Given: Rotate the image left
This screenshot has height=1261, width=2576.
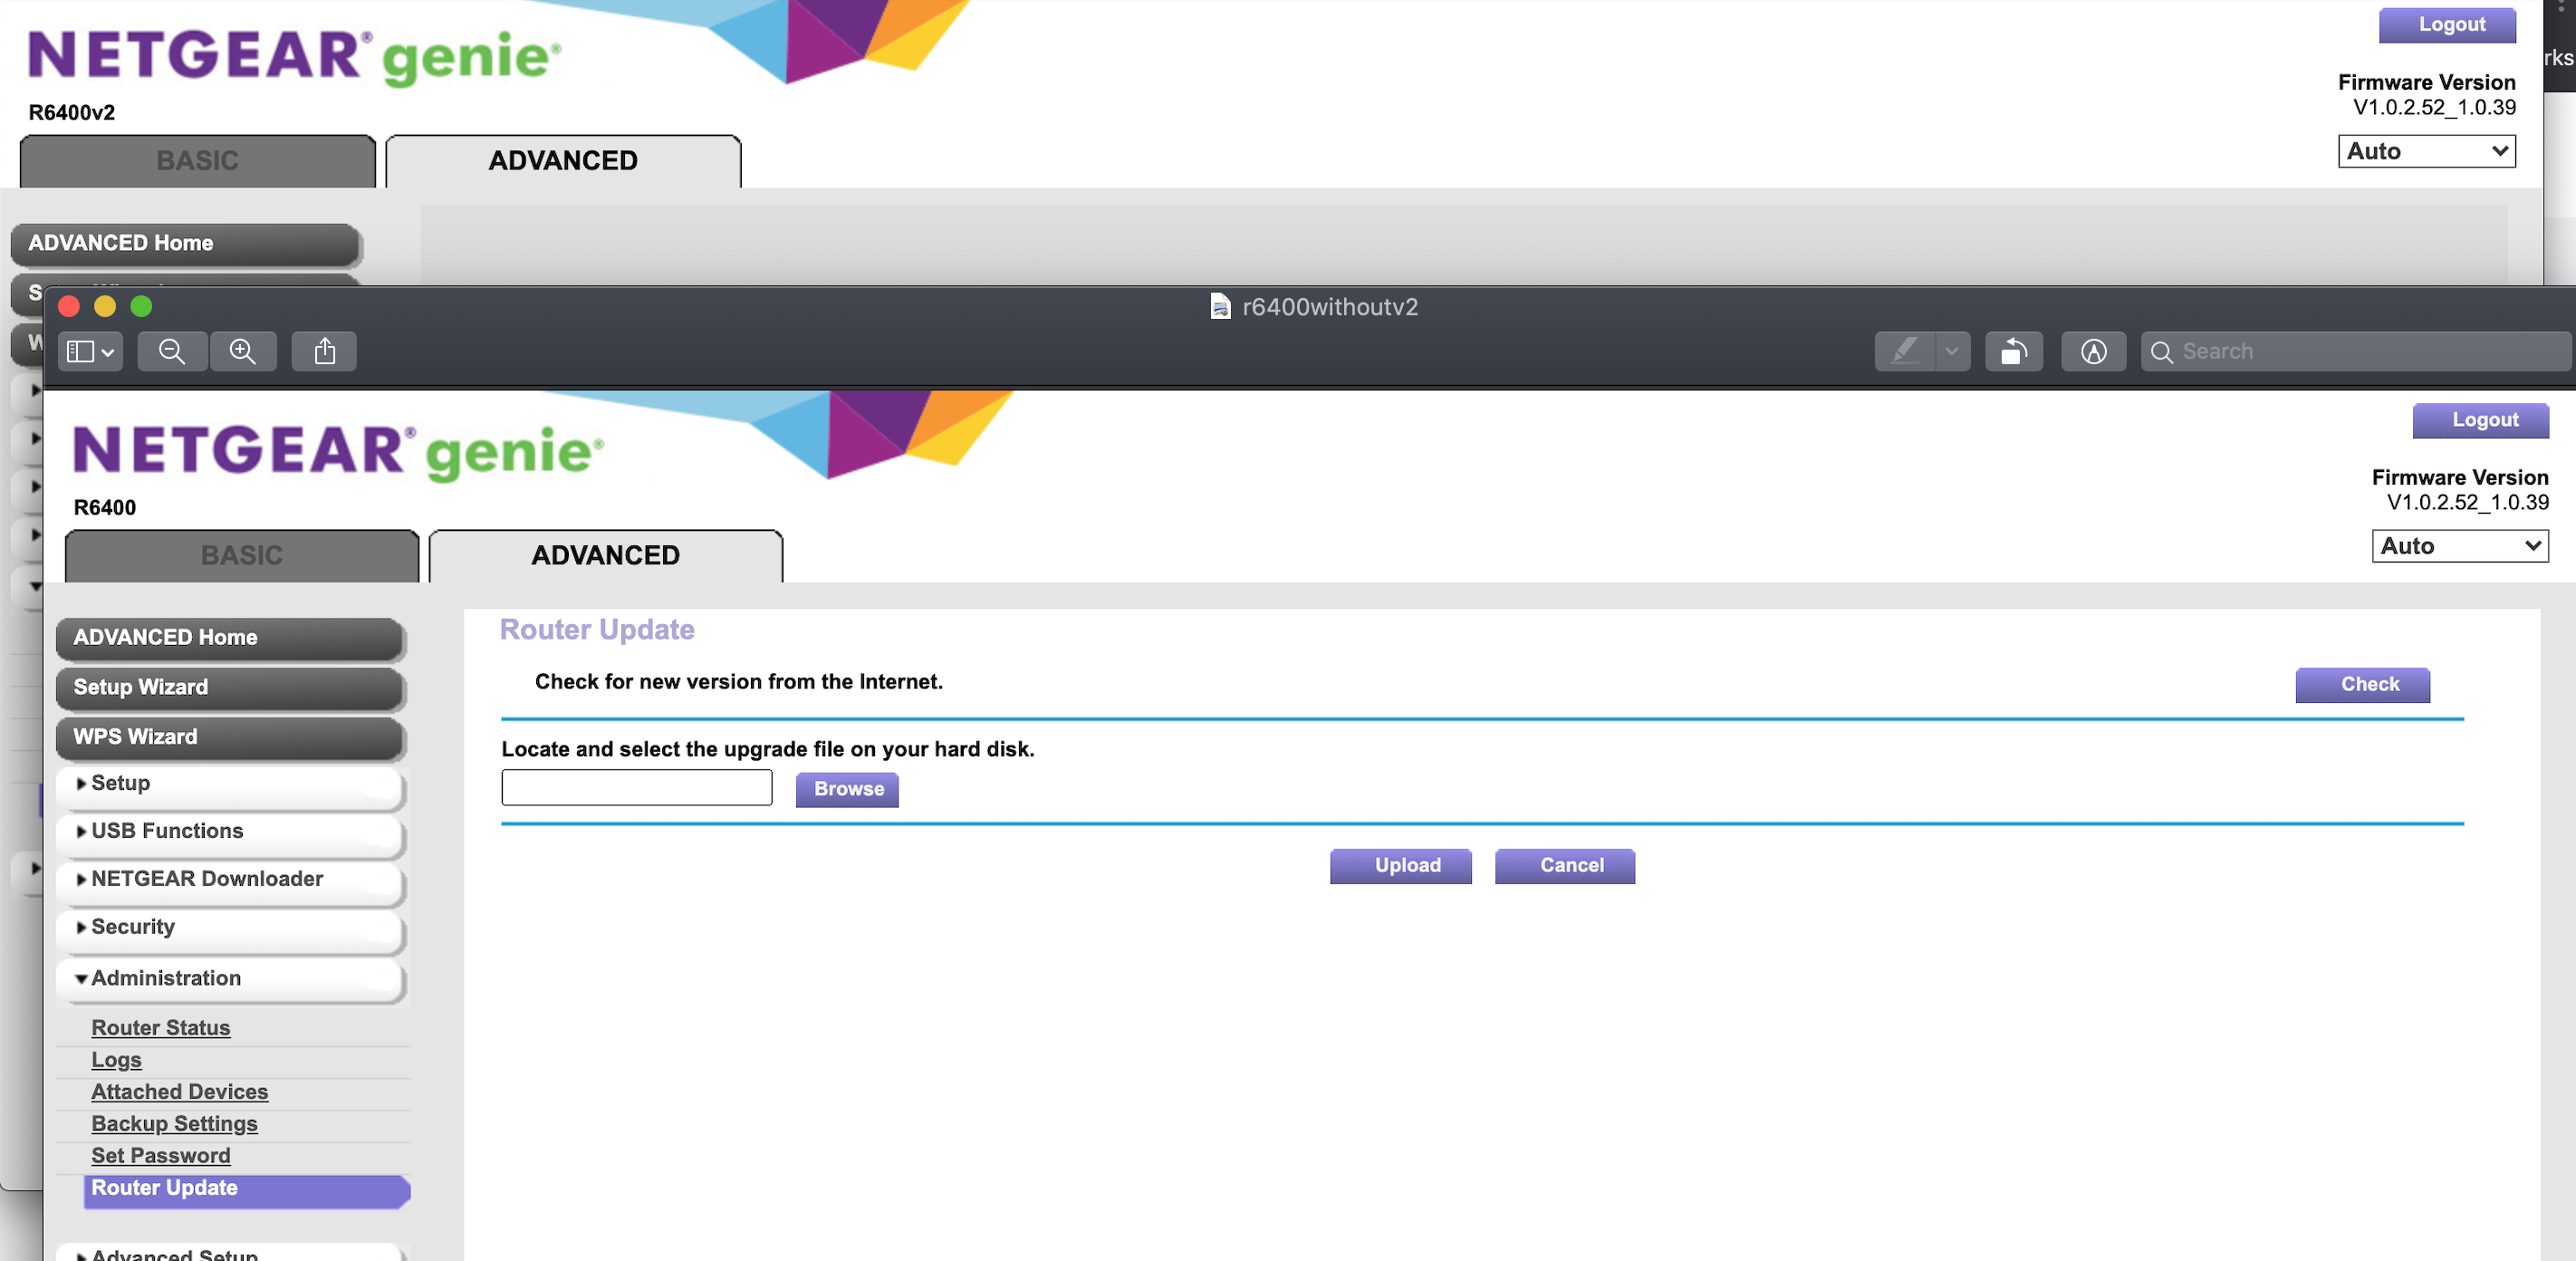Looking at the screenshot, I should pyautogui.click(x=2013, y=351).
